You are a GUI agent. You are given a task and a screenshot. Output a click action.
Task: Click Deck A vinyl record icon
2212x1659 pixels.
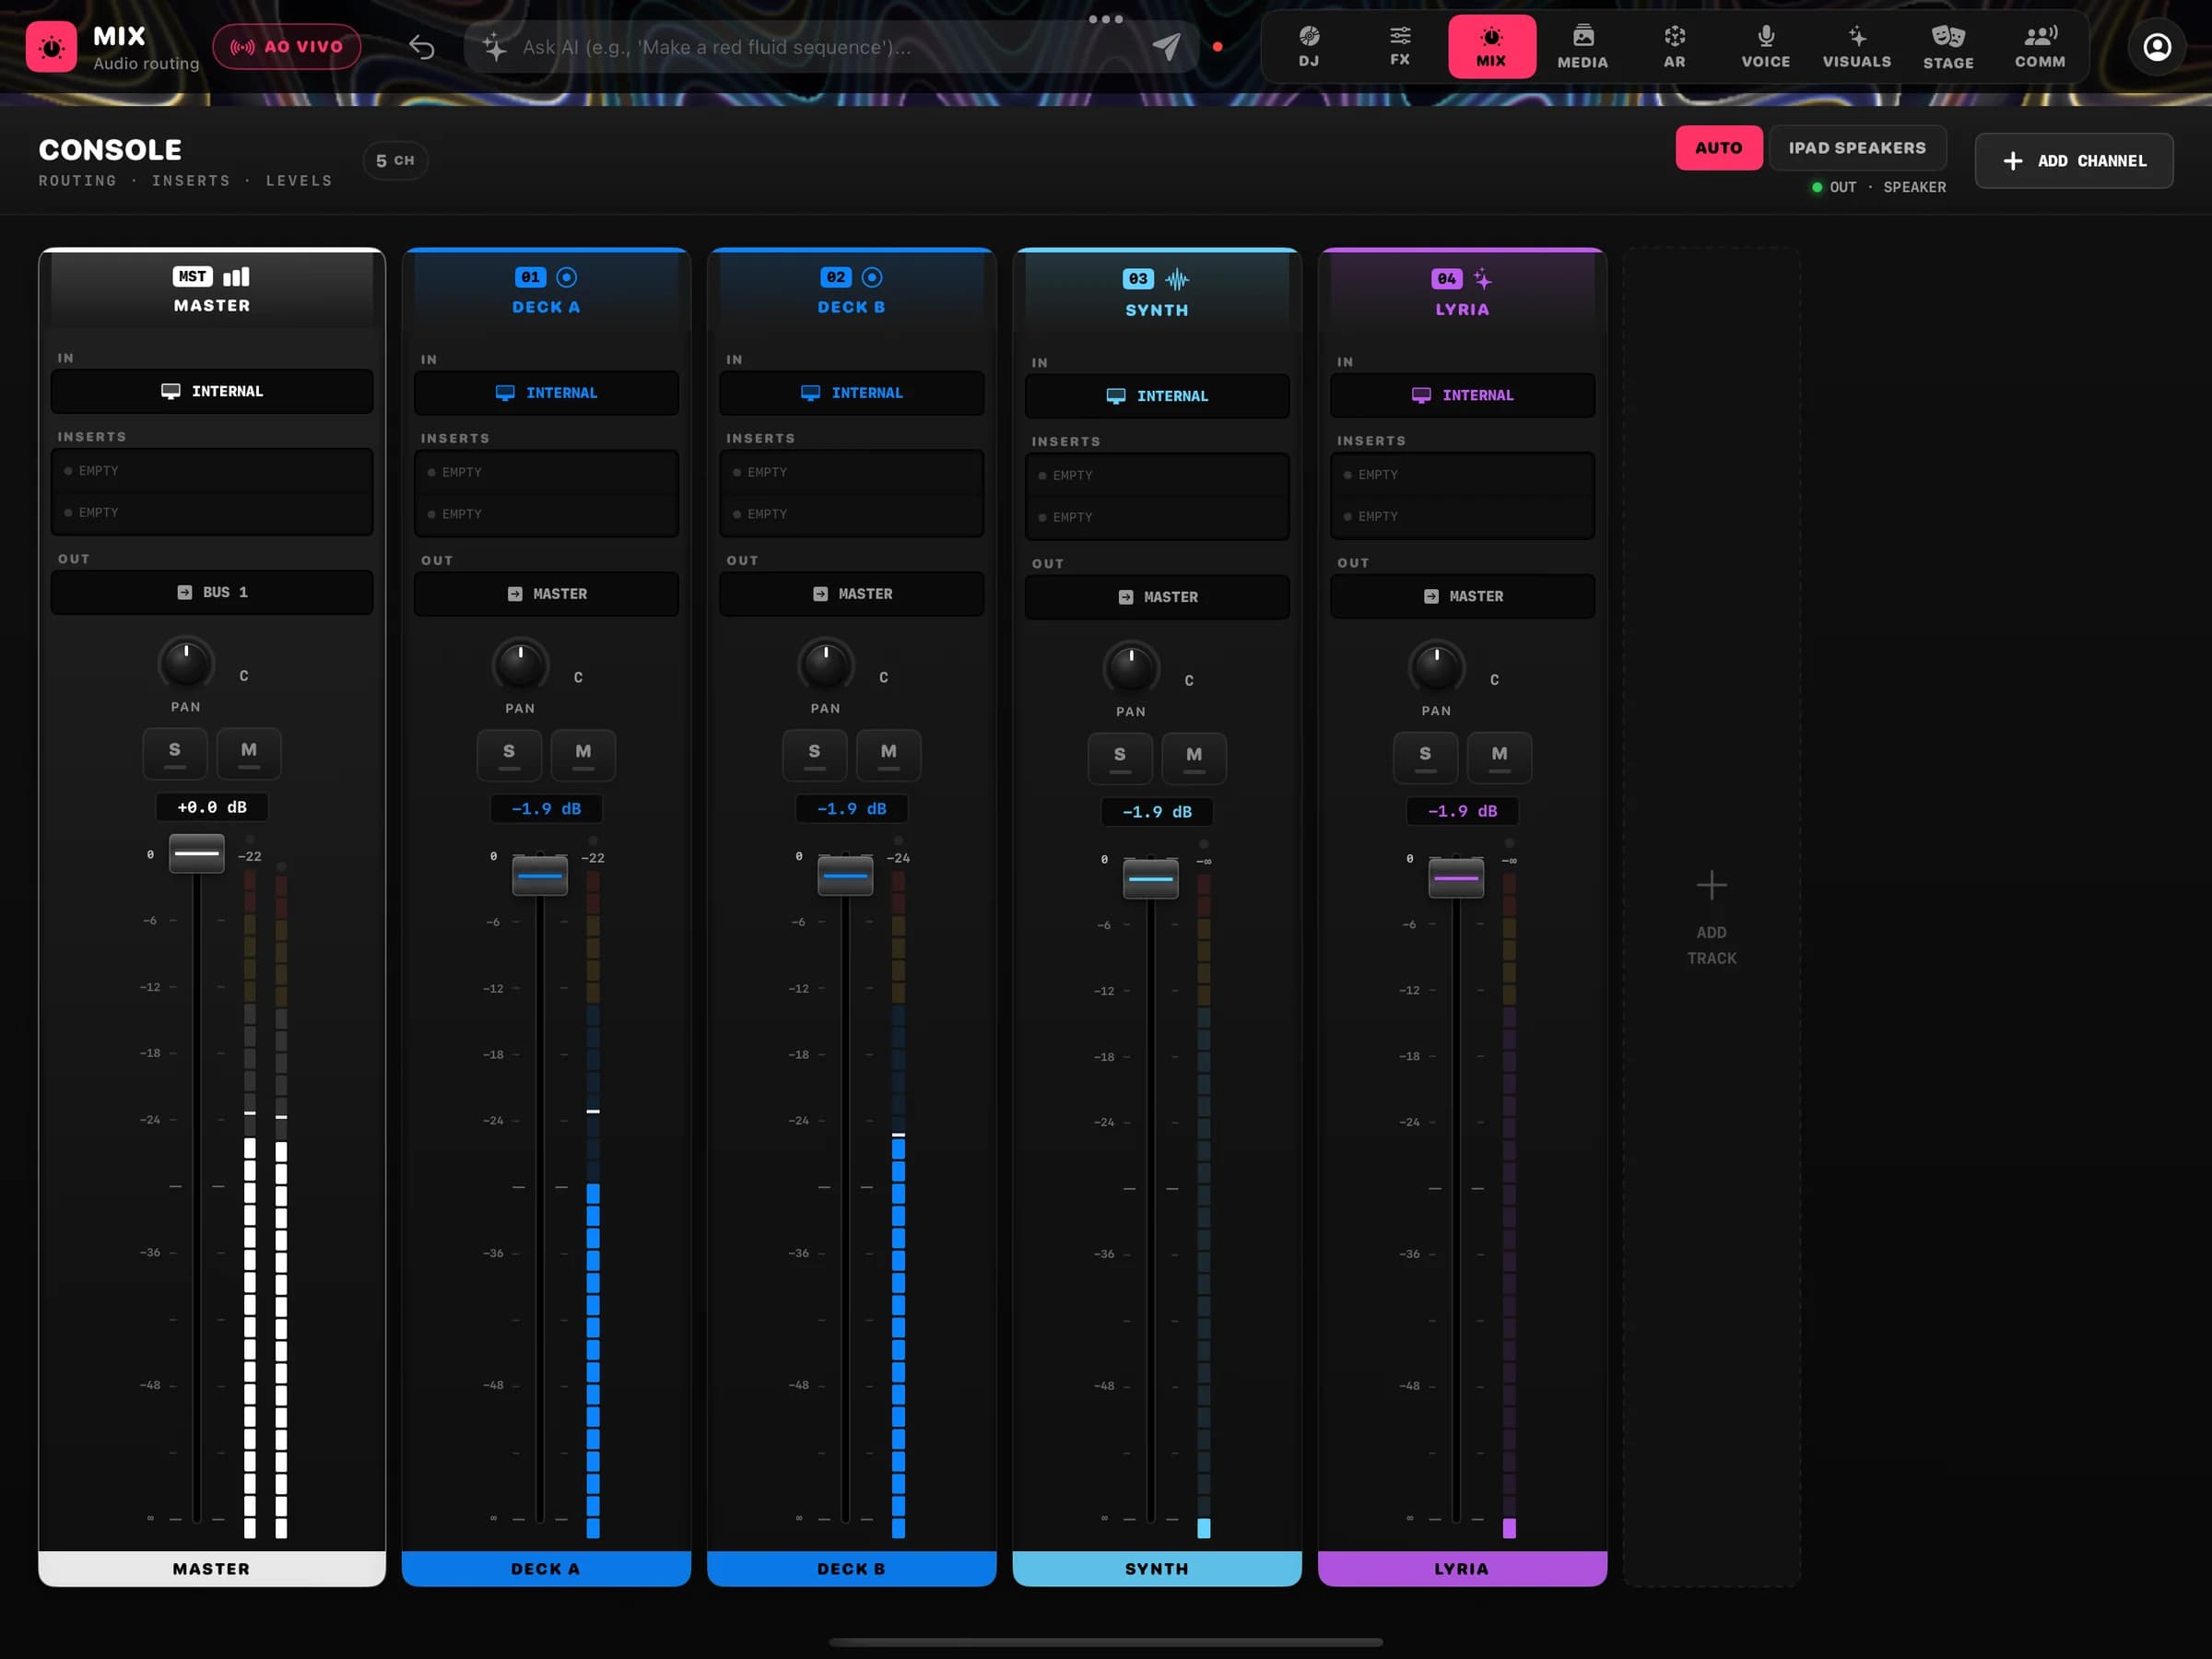pos(566,277)
